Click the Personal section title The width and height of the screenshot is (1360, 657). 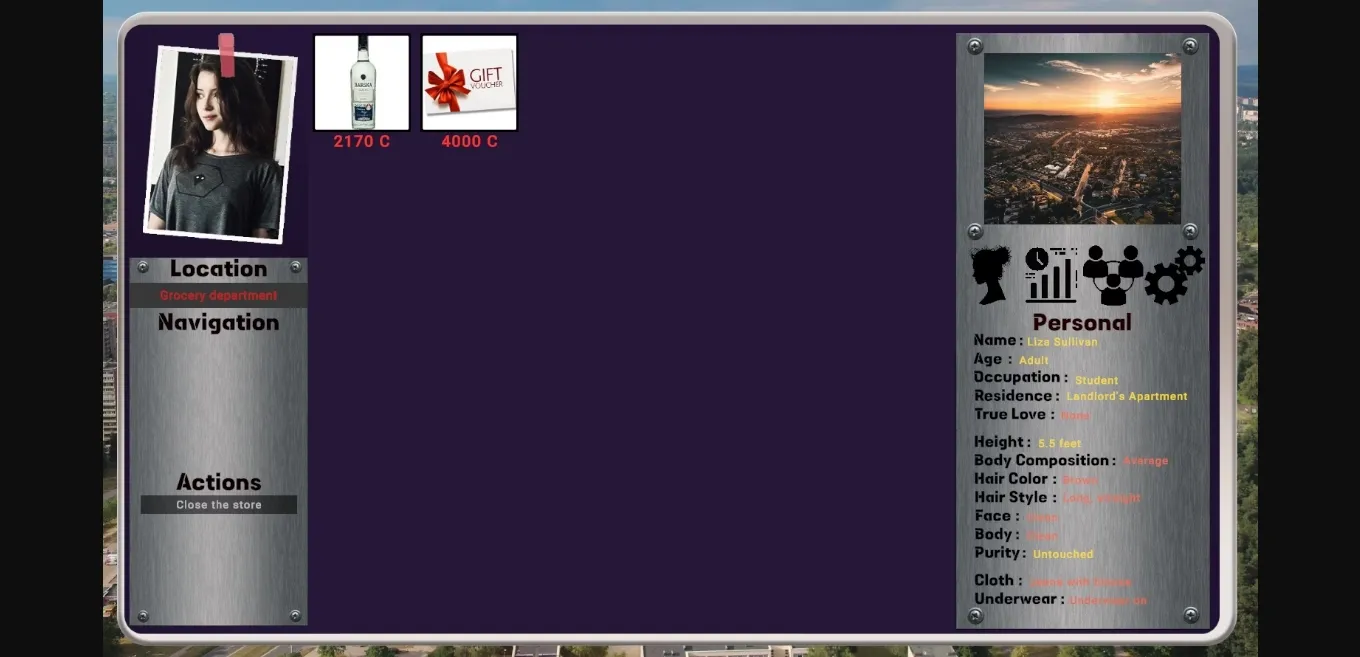[1082, 323]
